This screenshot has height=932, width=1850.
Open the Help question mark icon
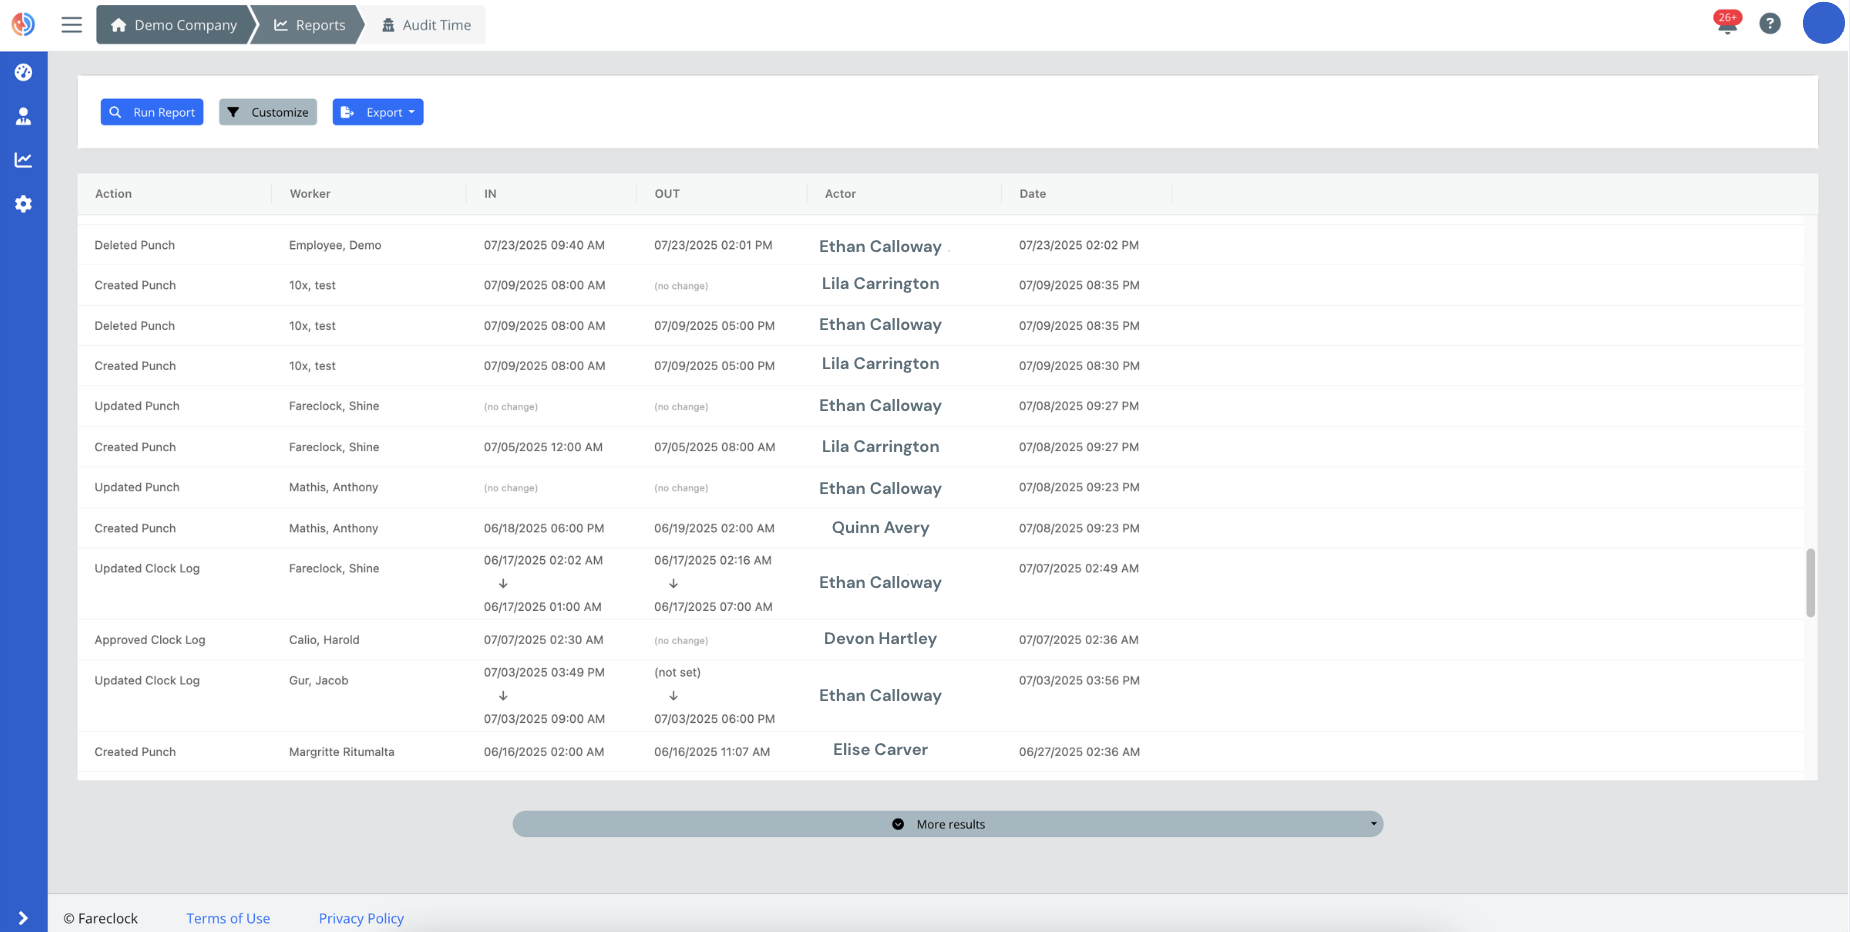point(1770,23)
